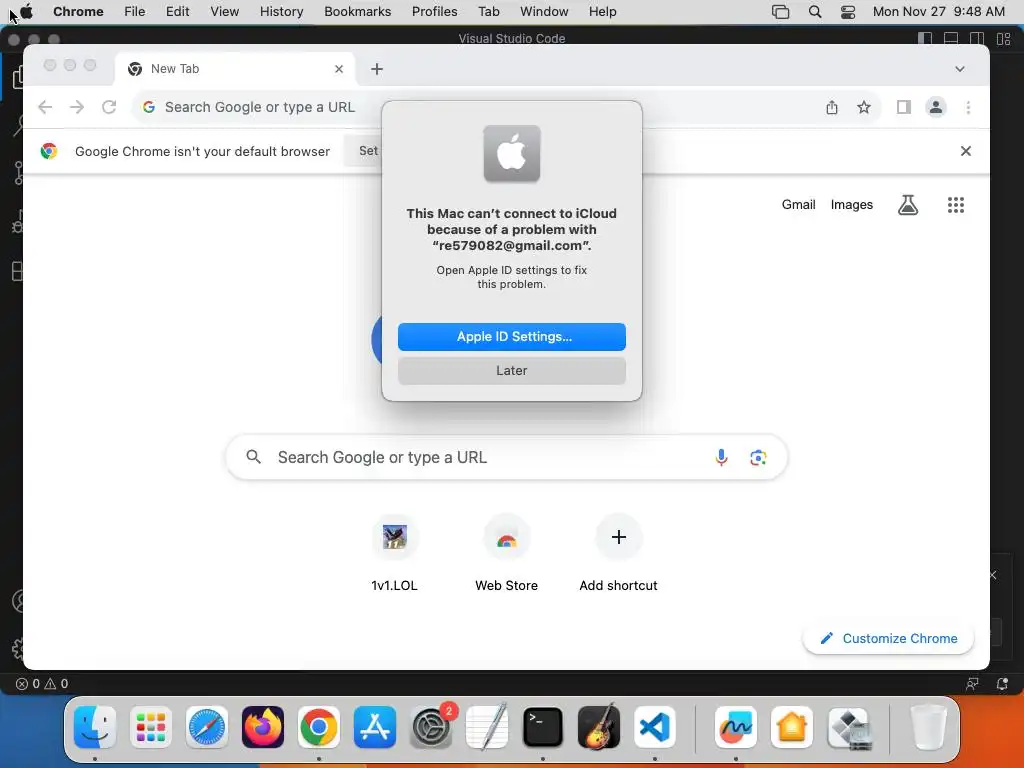The width and height of the screenshot is (1024, 768).
Task: Open the Chrome three-dot menu
Action: tap(968, 107)
